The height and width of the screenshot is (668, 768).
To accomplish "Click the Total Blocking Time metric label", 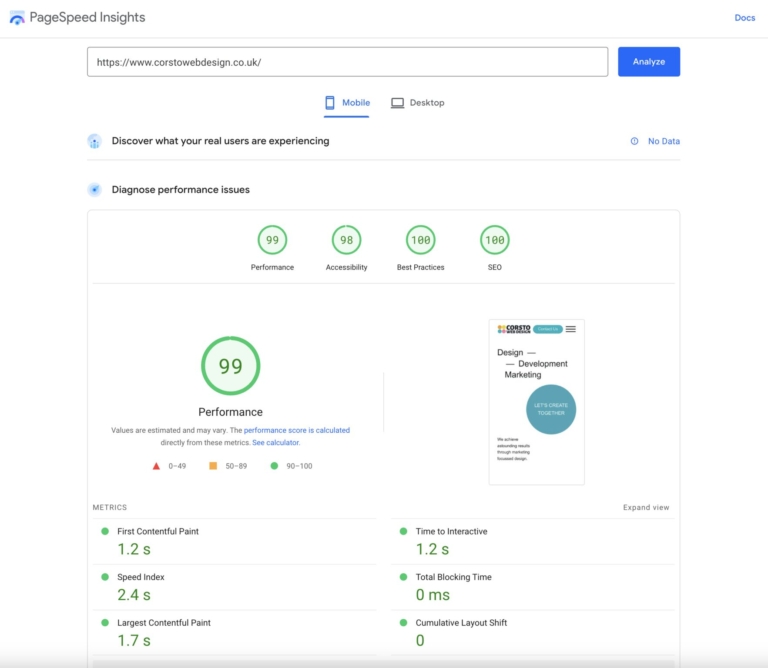I will pos(453,577).
